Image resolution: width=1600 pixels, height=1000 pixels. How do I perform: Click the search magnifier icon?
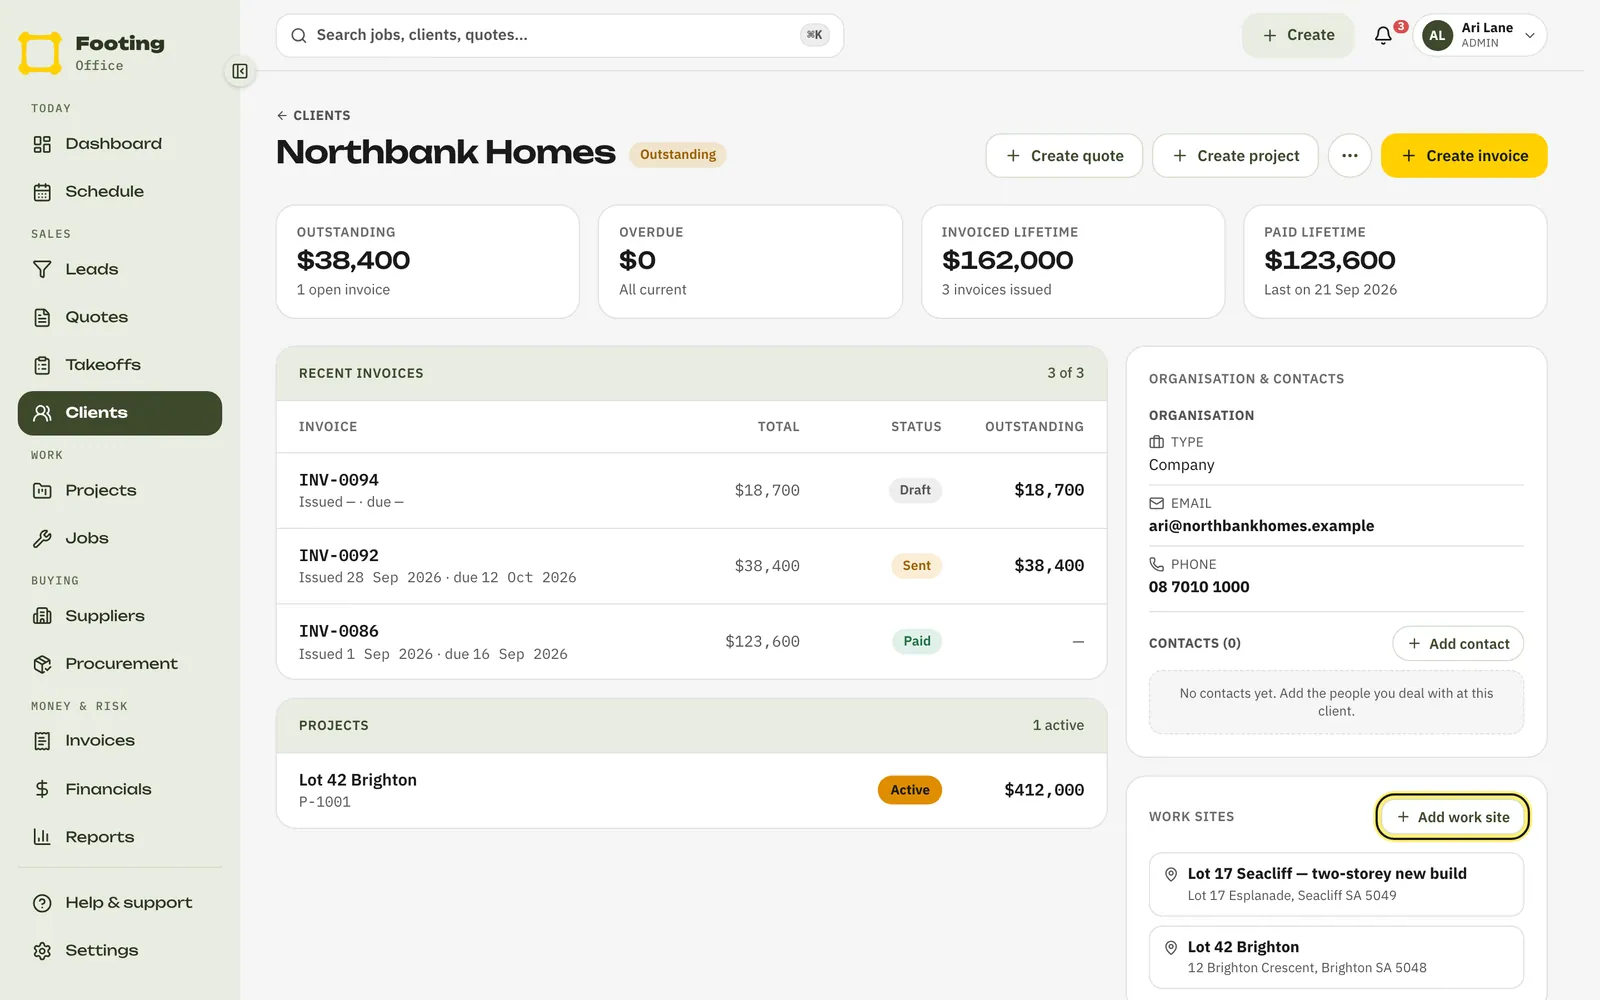298,36
